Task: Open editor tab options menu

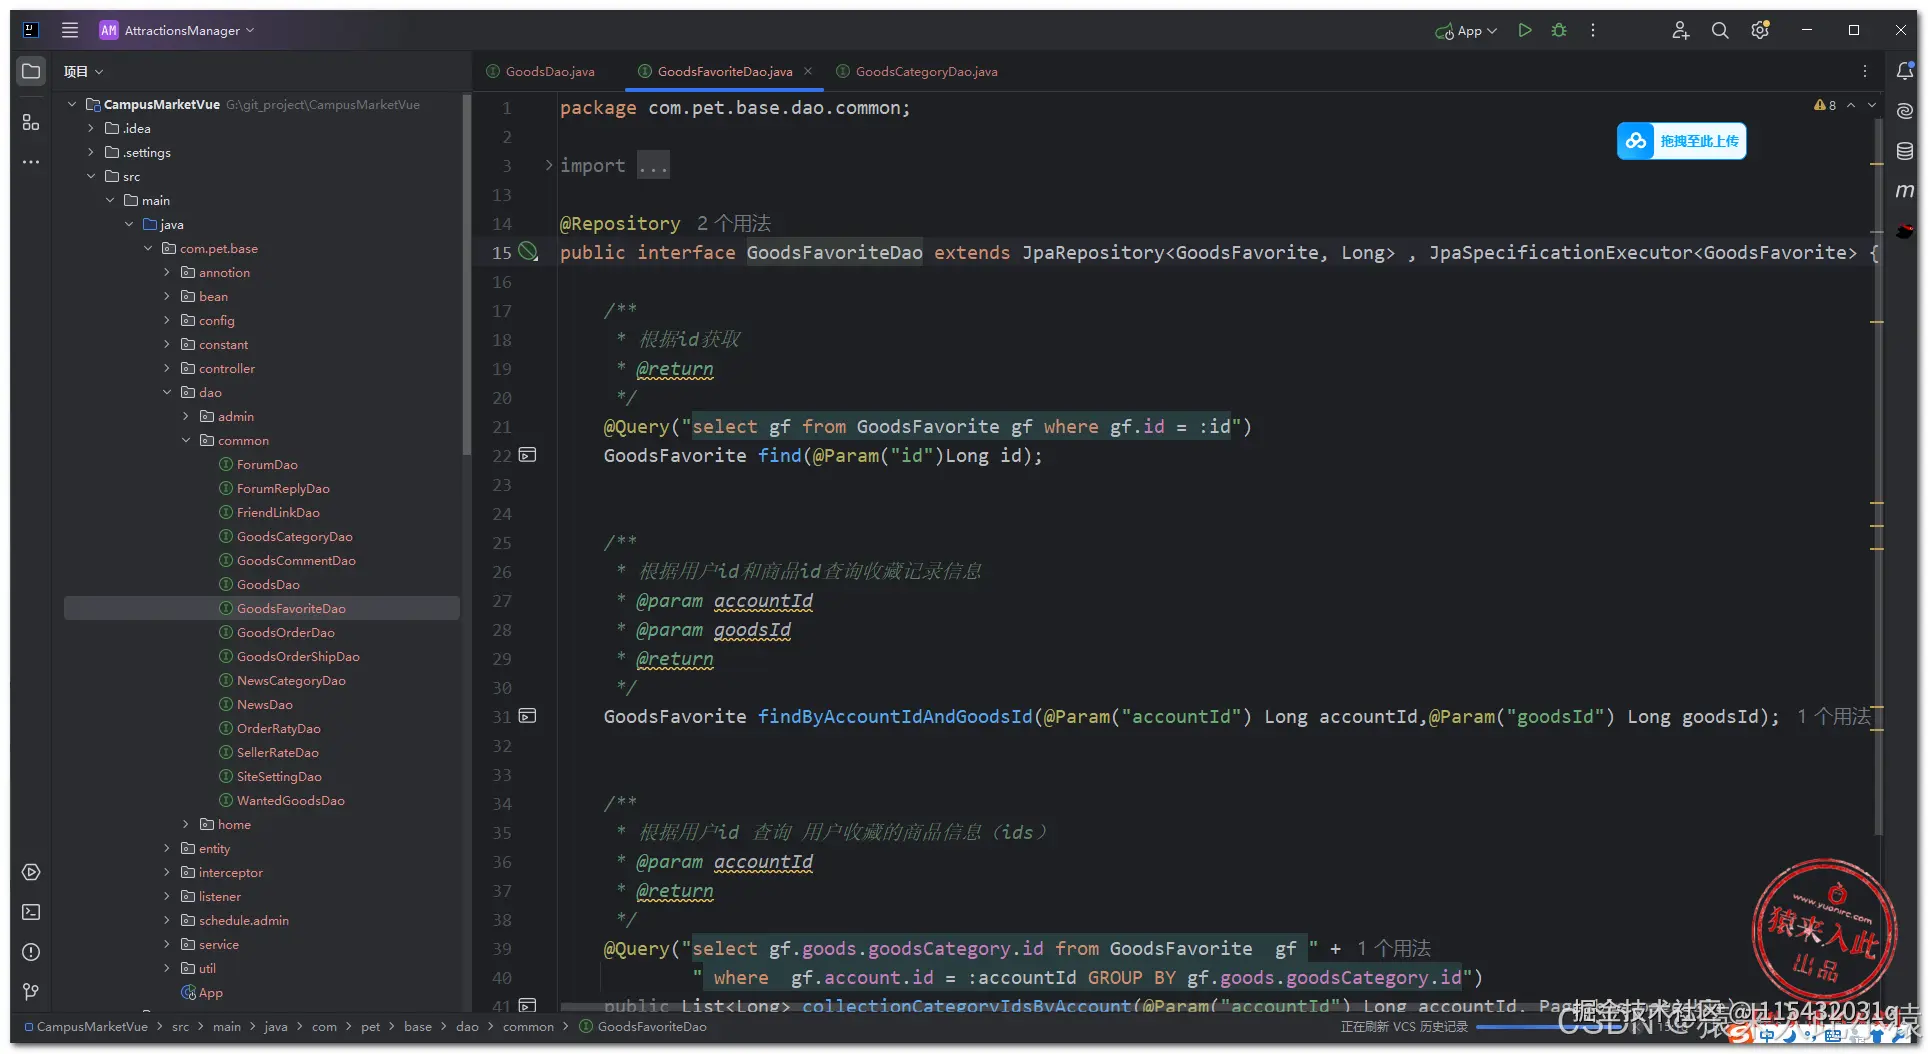Action: (x=1865, y=71)
